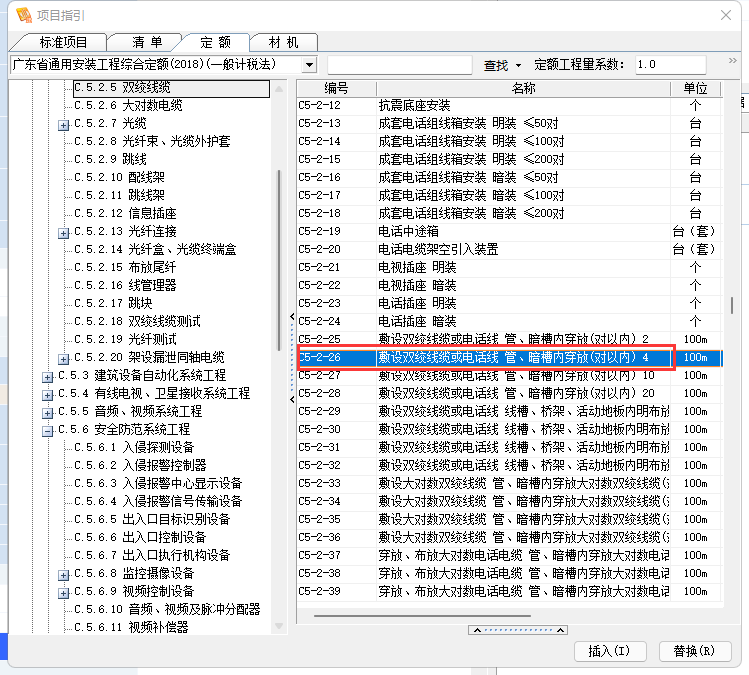Image resolution: width=749 pixels, height=675 pixels.
Task: Select row C5-2-24 电话插座 暗装
Action: tap(509, 321)
